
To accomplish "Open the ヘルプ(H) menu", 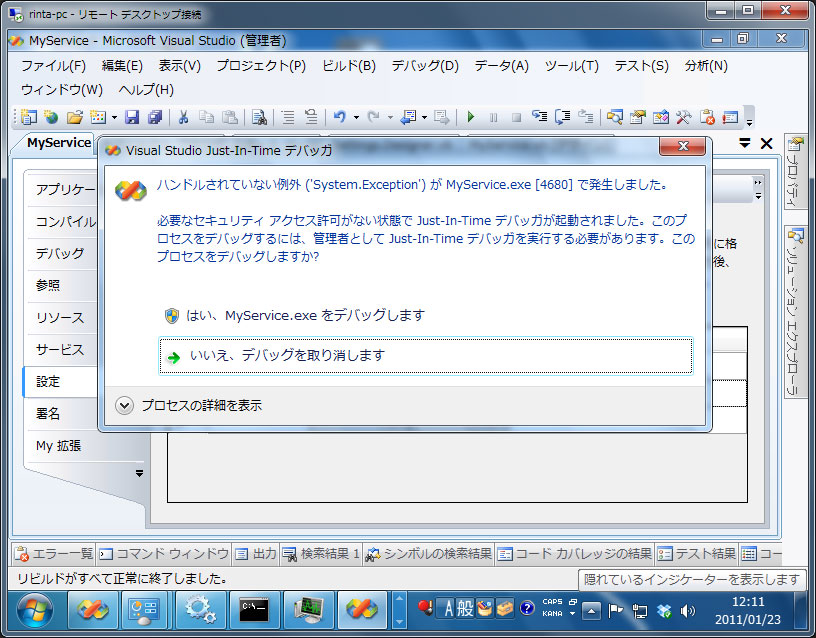I will coord(146,90).
